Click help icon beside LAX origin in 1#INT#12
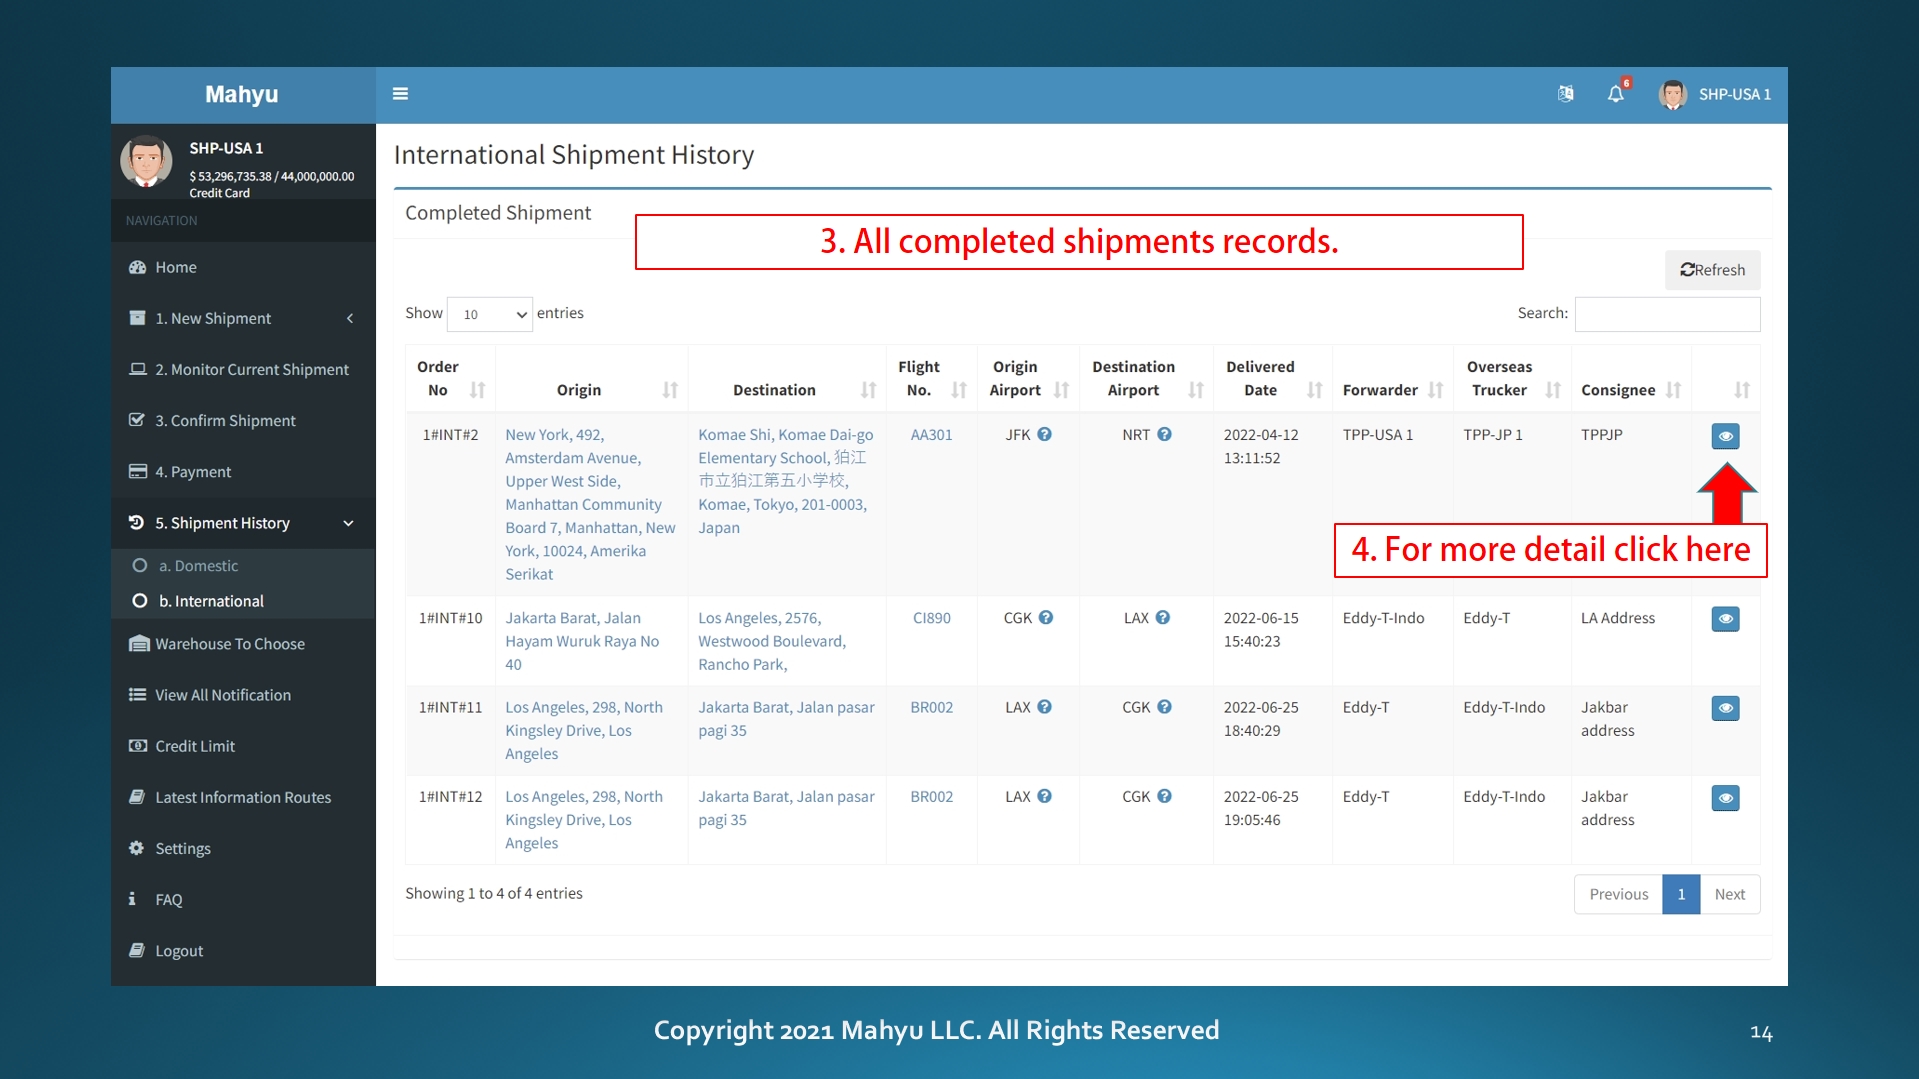 point(1044,796)
